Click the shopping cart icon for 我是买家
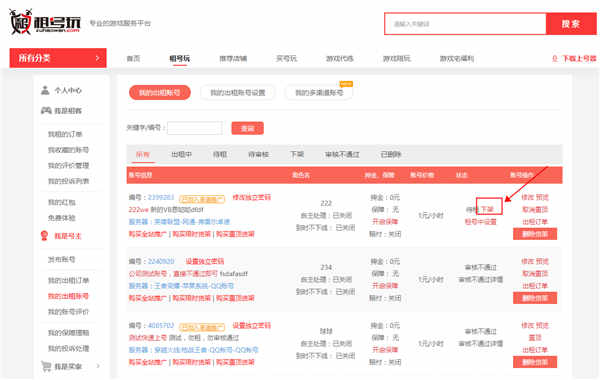 tap(46, 366)
